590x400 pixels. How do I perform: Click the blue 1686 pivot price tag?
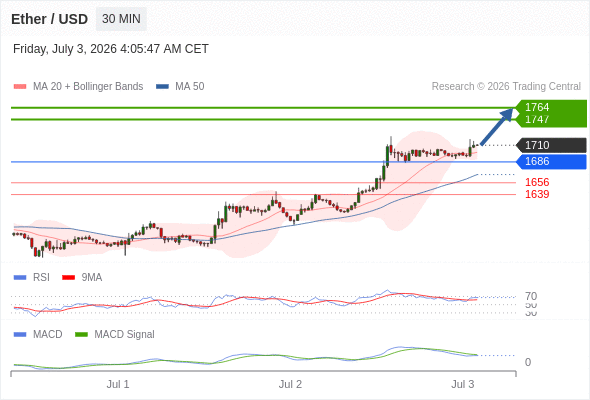coord(551,161)
